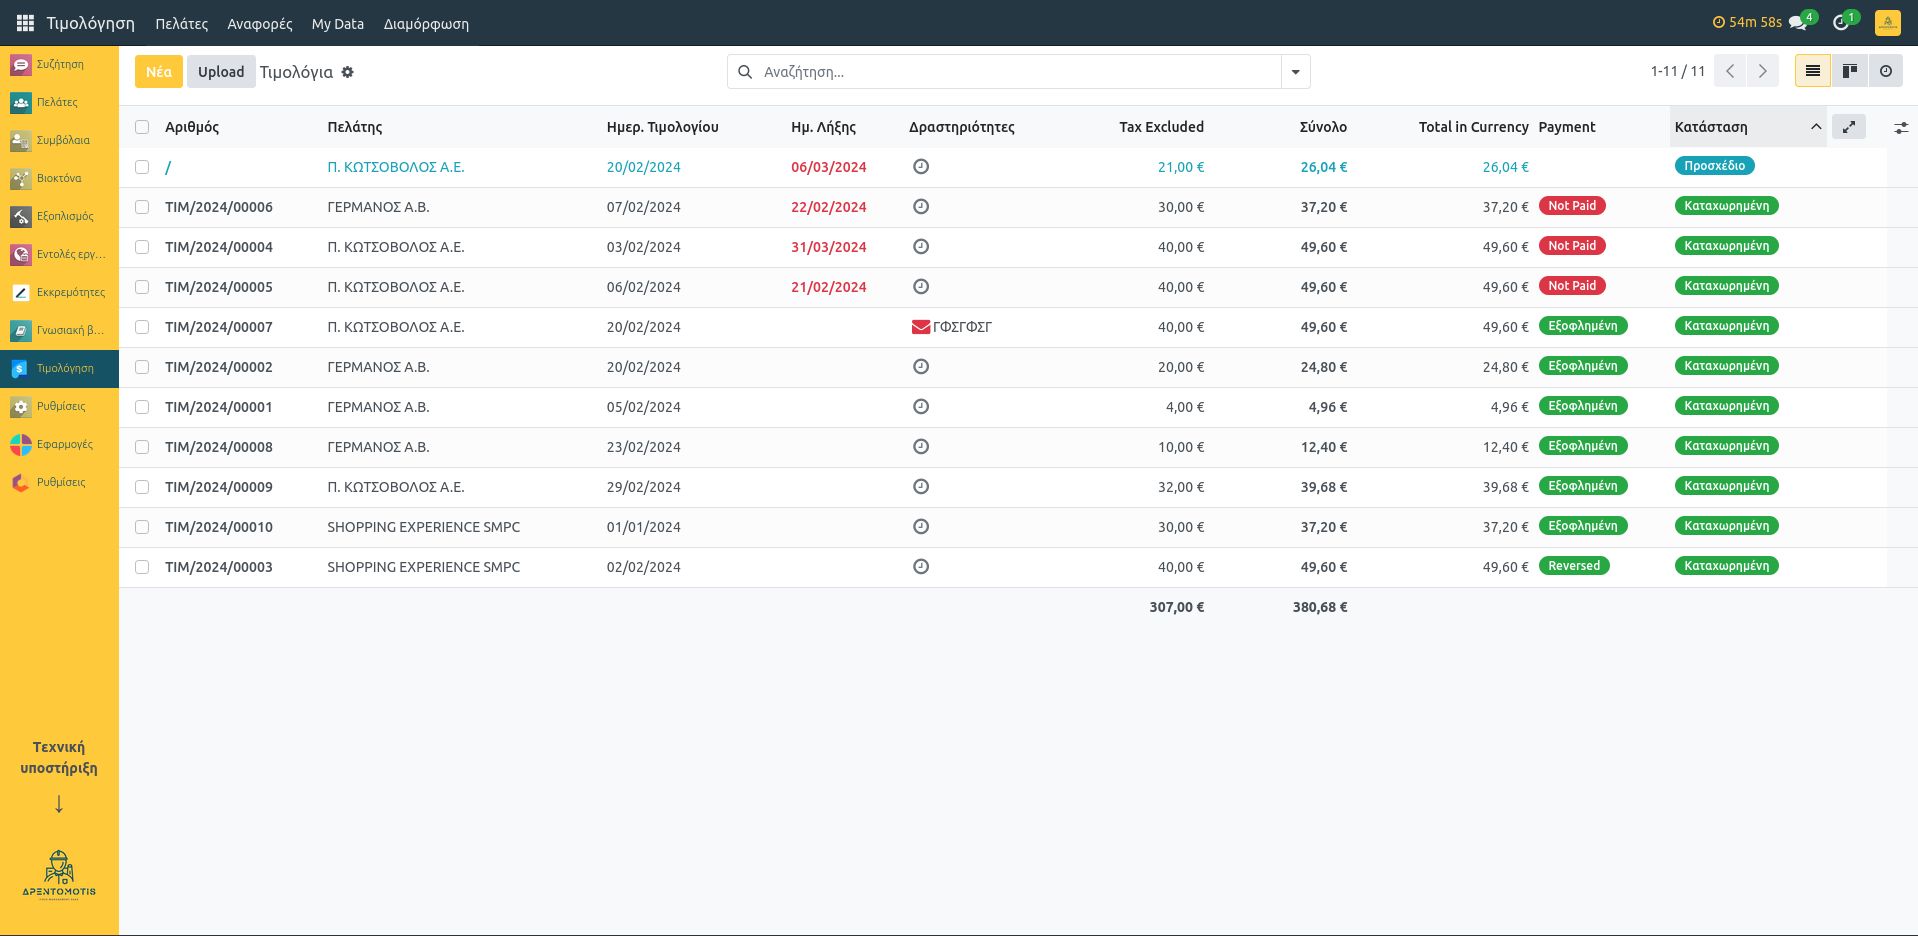This screenshot has width=1918, height=936.
Task: Open the Βιοκτόνα sidebar app
Action: pos(59,178)
